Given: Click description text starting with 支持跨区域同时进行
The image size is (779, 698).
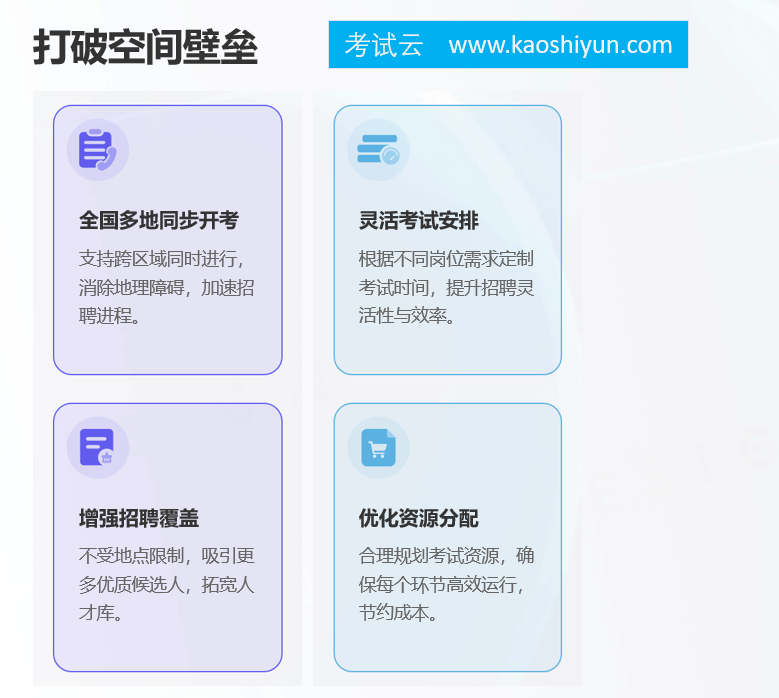Looking at the screenshot, I should point(167,287).
